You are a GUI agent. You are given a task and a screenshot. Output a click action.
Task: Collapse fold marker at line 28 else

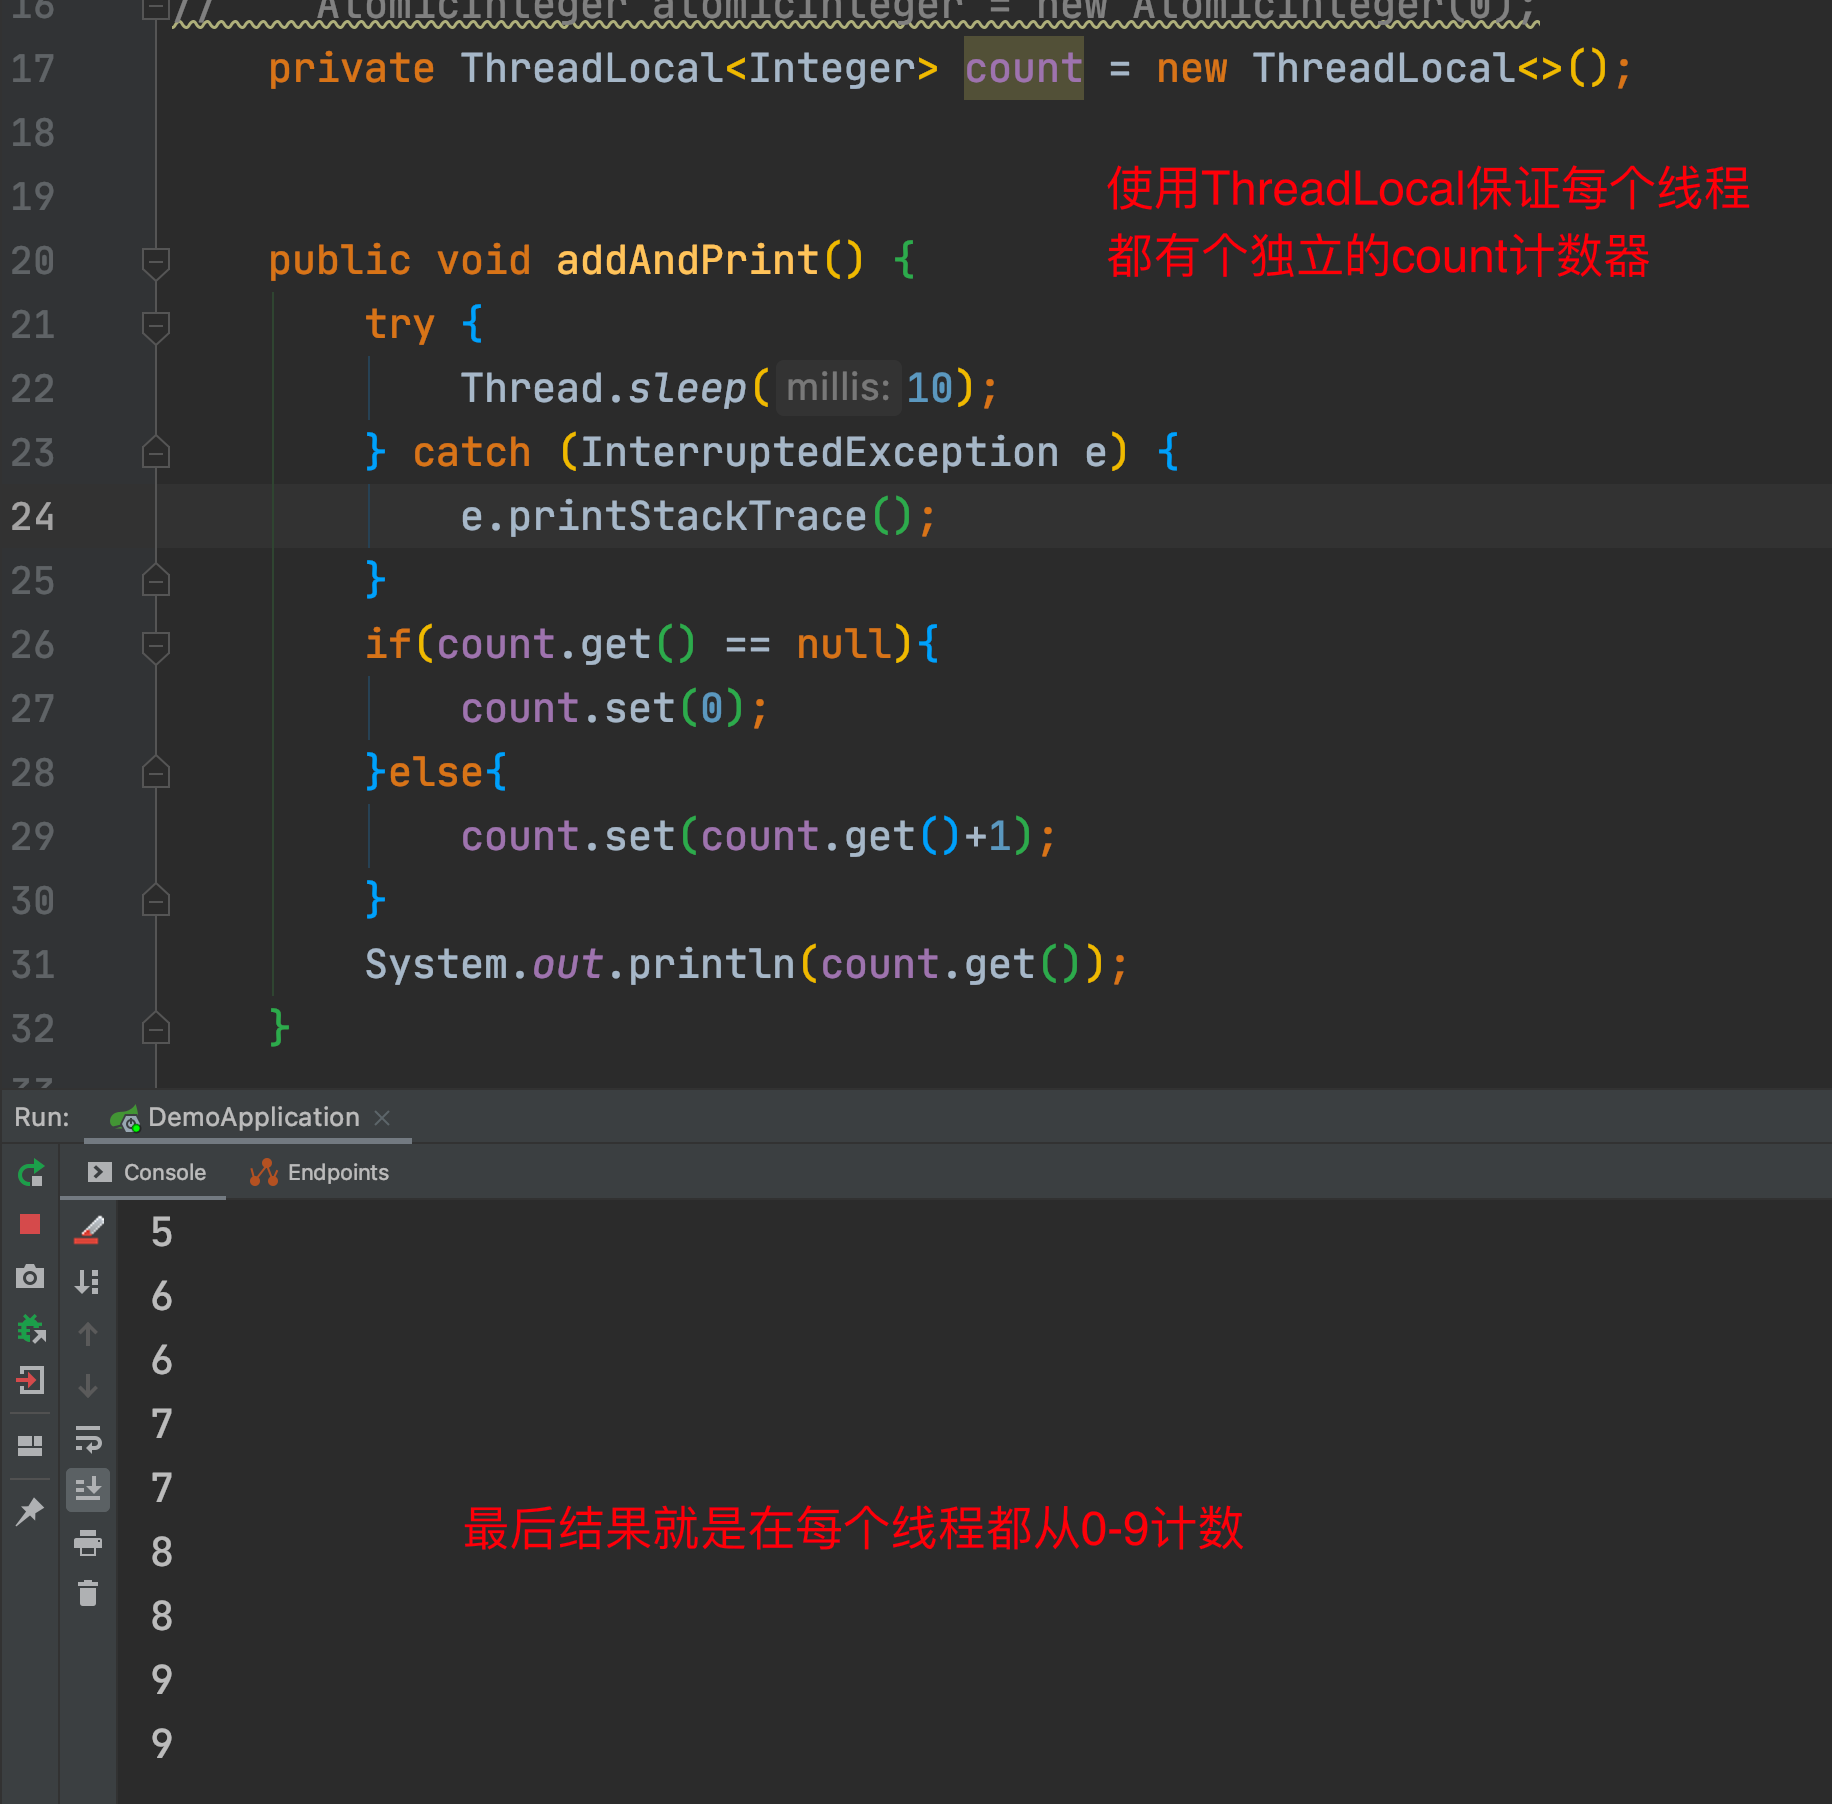click(156, 772)
